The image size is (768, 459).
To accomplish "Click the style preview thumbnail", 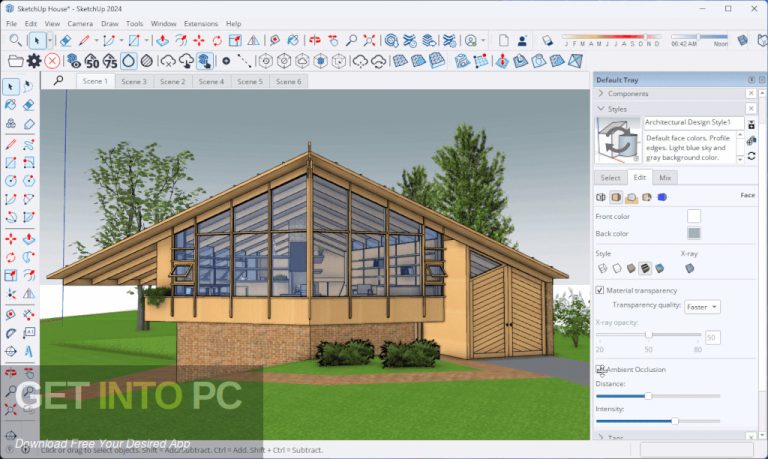I will 618,141.
